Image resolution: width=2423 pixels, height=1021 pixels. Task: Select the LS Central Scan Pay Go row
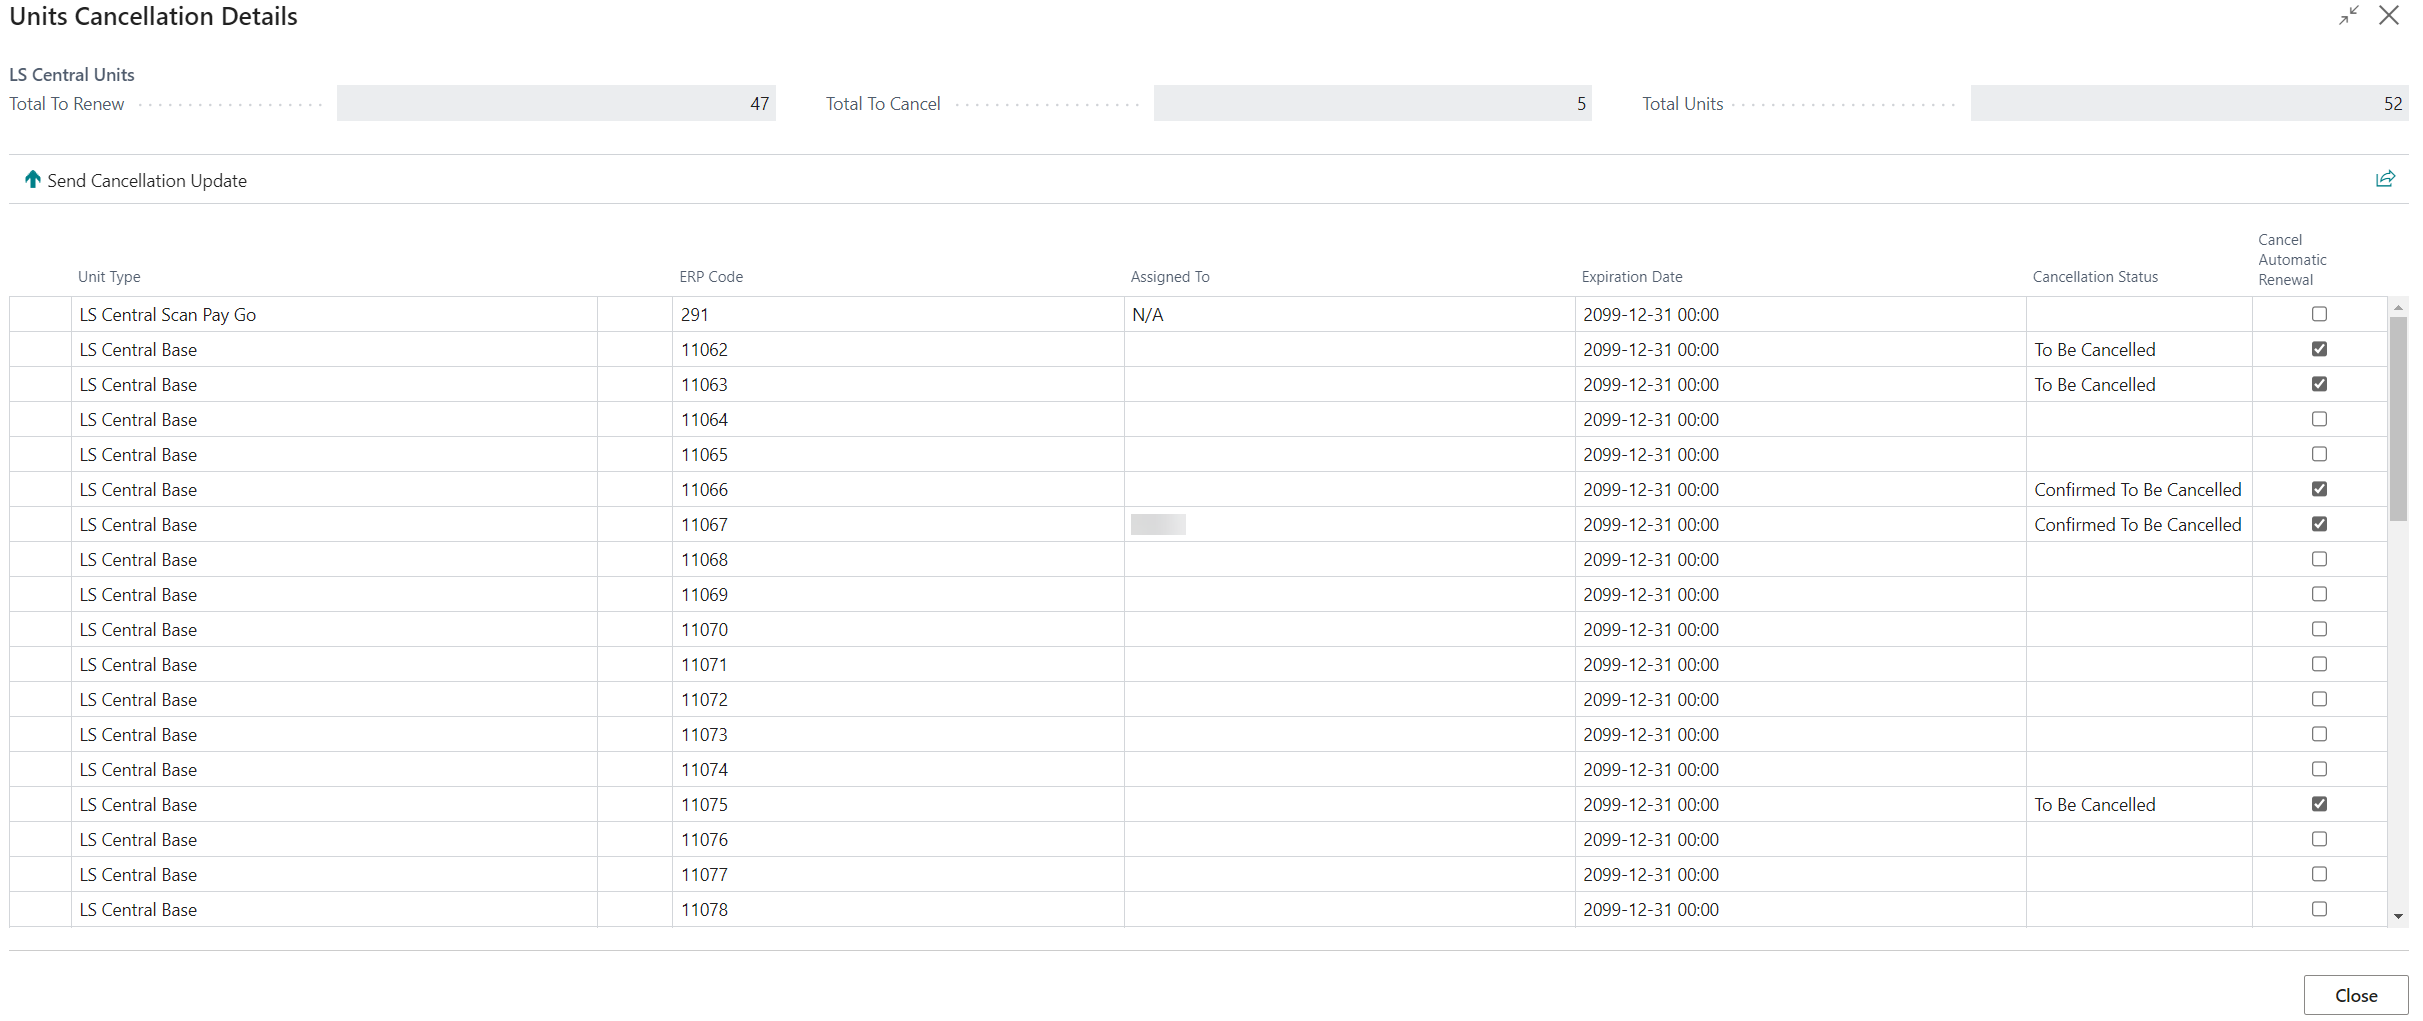1198,314
